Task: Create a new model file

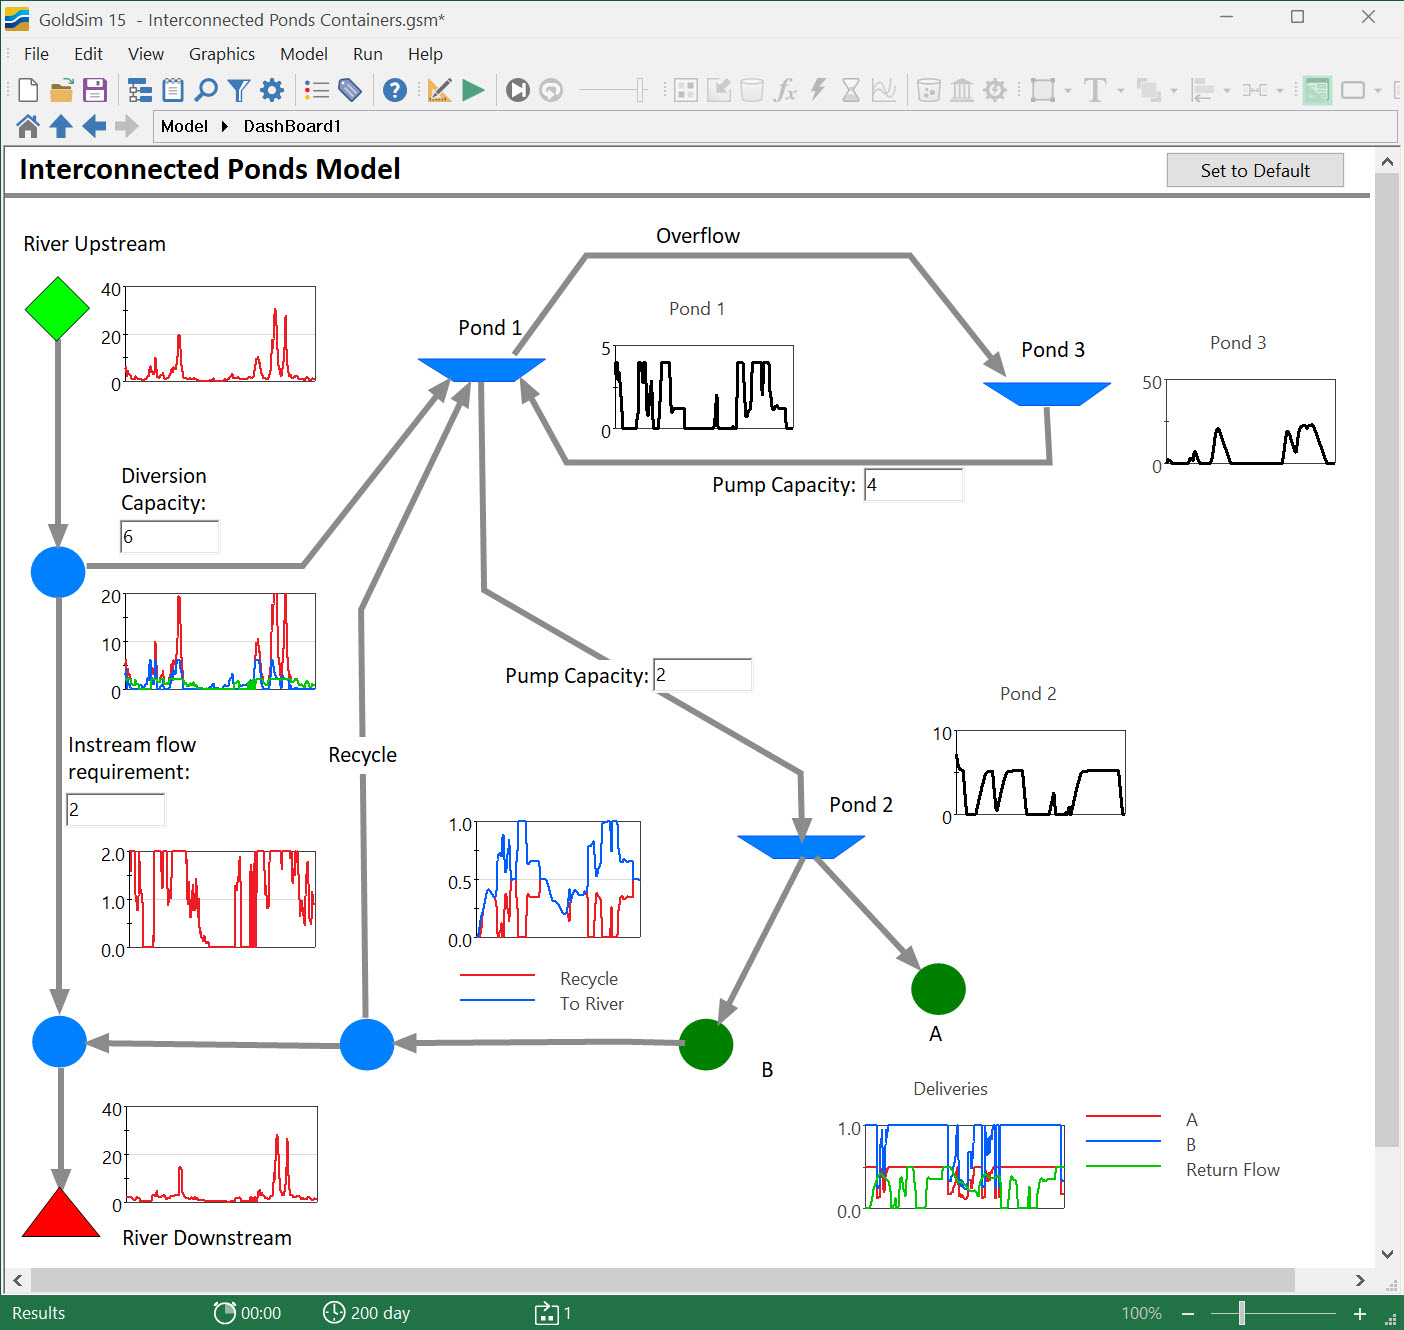Action: [27, 90]
